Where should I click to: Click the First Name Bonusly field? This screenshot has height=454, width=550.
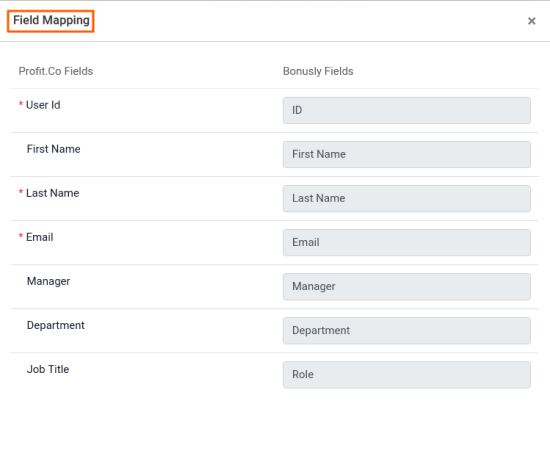pos(407,154)
